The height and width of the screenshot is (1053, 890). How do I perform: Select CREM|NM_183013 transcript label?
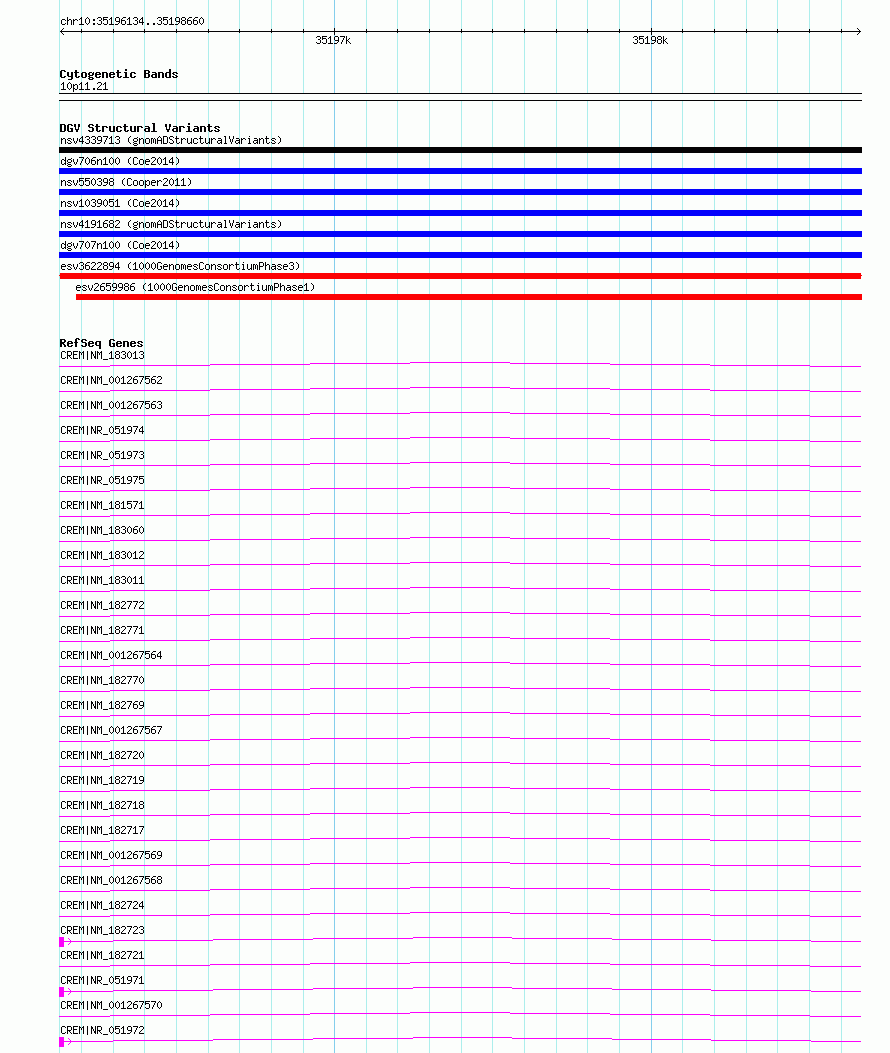(102, 355)
